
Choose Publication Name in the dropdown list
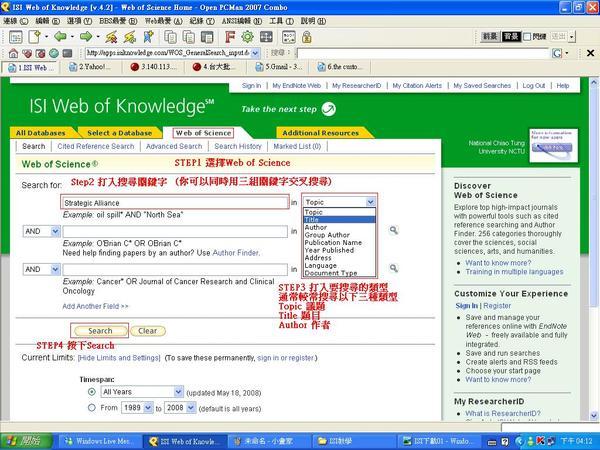click(339, 243)
